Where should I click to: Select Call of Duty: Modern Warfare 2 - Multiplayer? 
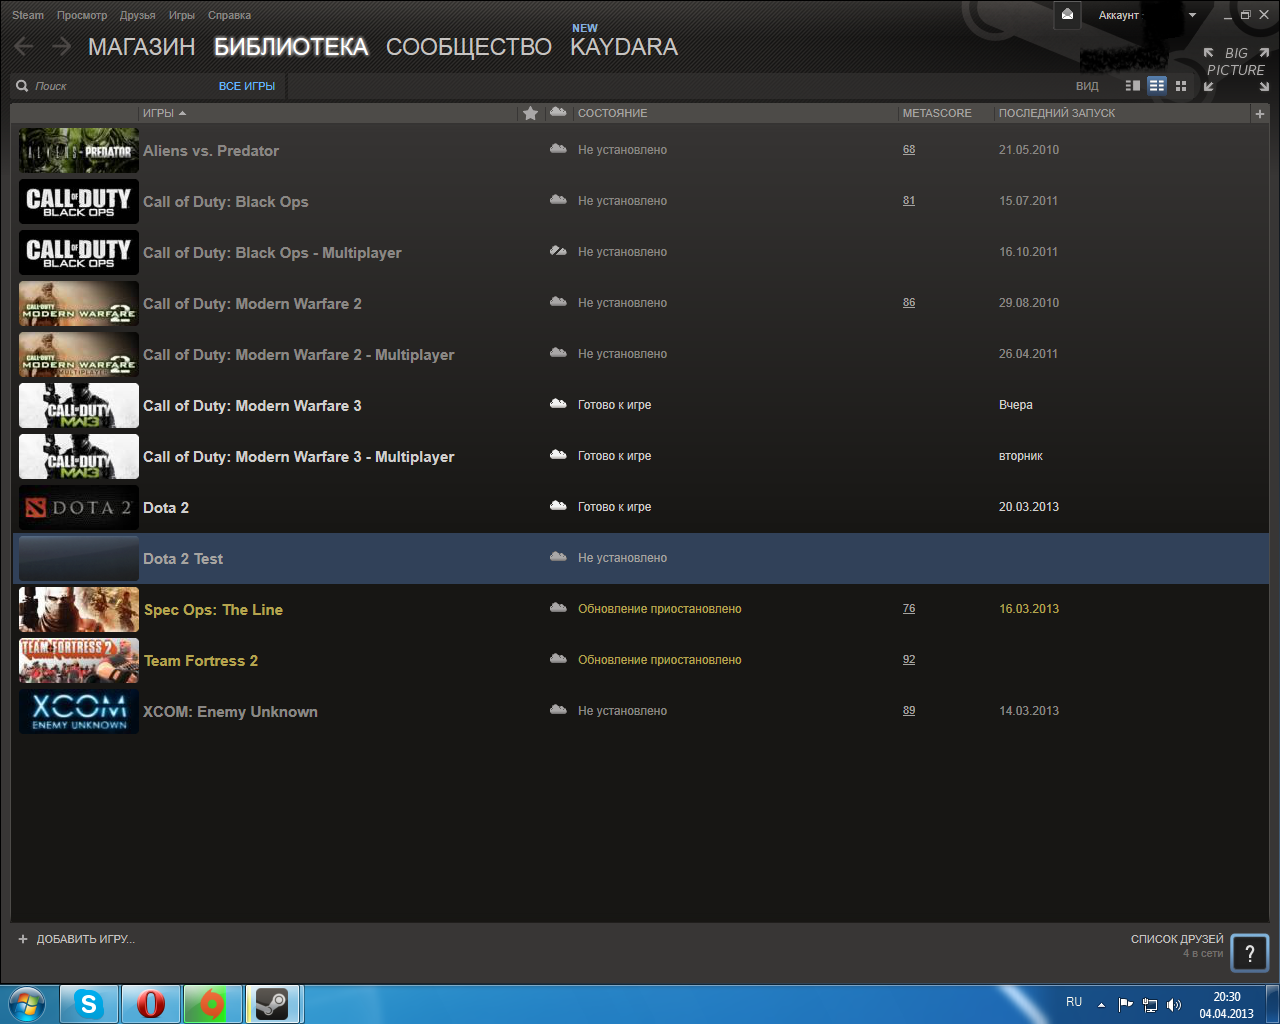[299, 355]
